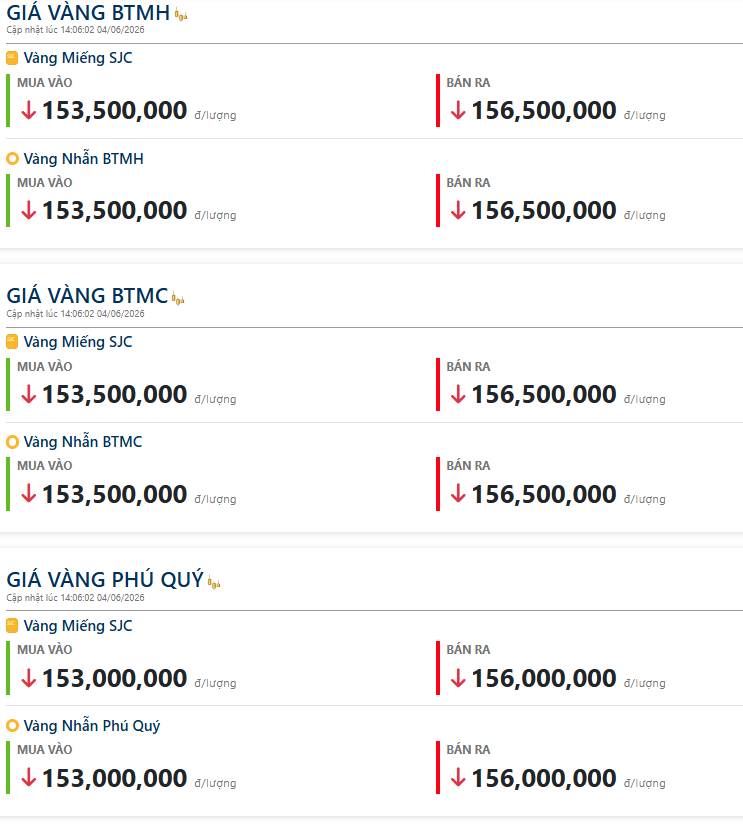Viewport: 743px width, 827px height.
Task: Click the SJC gold bar icon under BTMH
Action: click(12, 58)
